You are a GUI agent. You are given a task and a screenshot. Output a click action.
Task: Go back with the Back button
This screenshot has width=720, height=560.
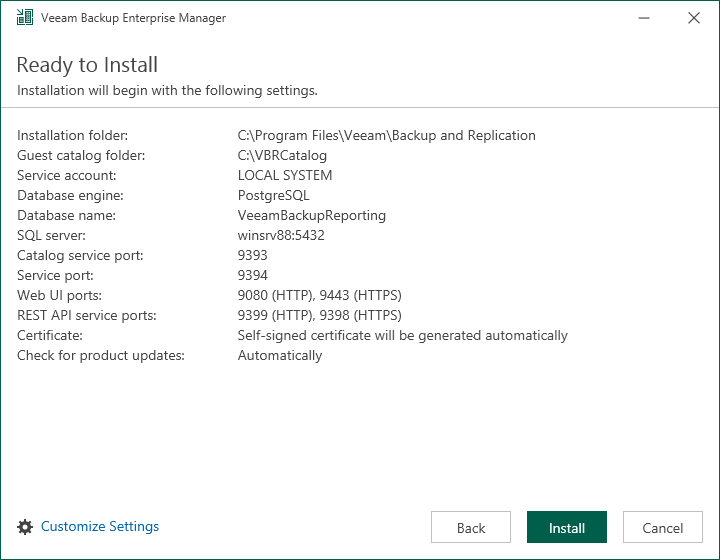click(x=471, y=528)
